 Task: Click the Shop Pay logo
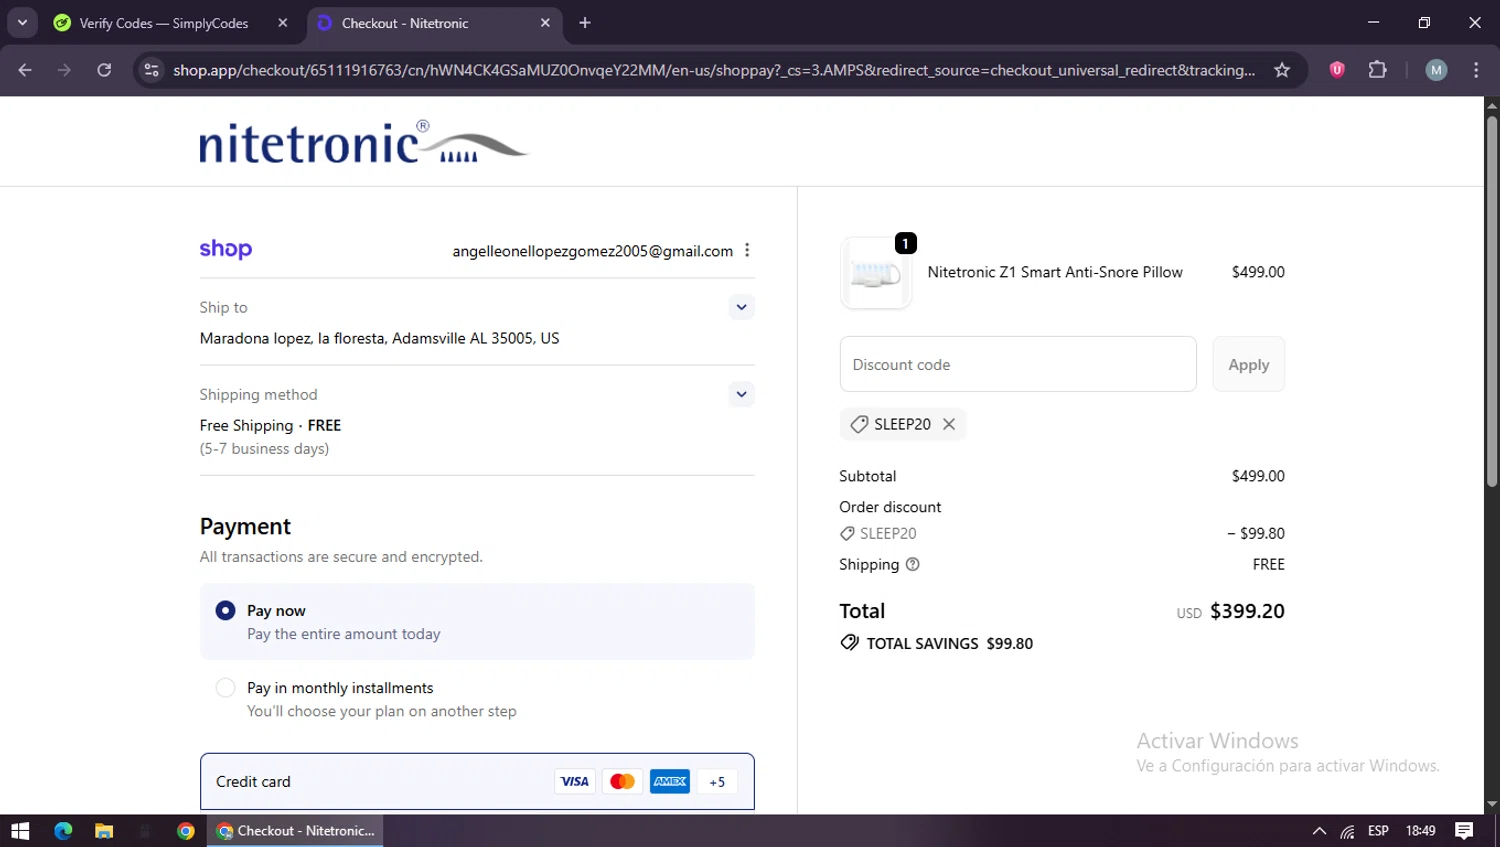pyautogui.click(x=226, y=249)
